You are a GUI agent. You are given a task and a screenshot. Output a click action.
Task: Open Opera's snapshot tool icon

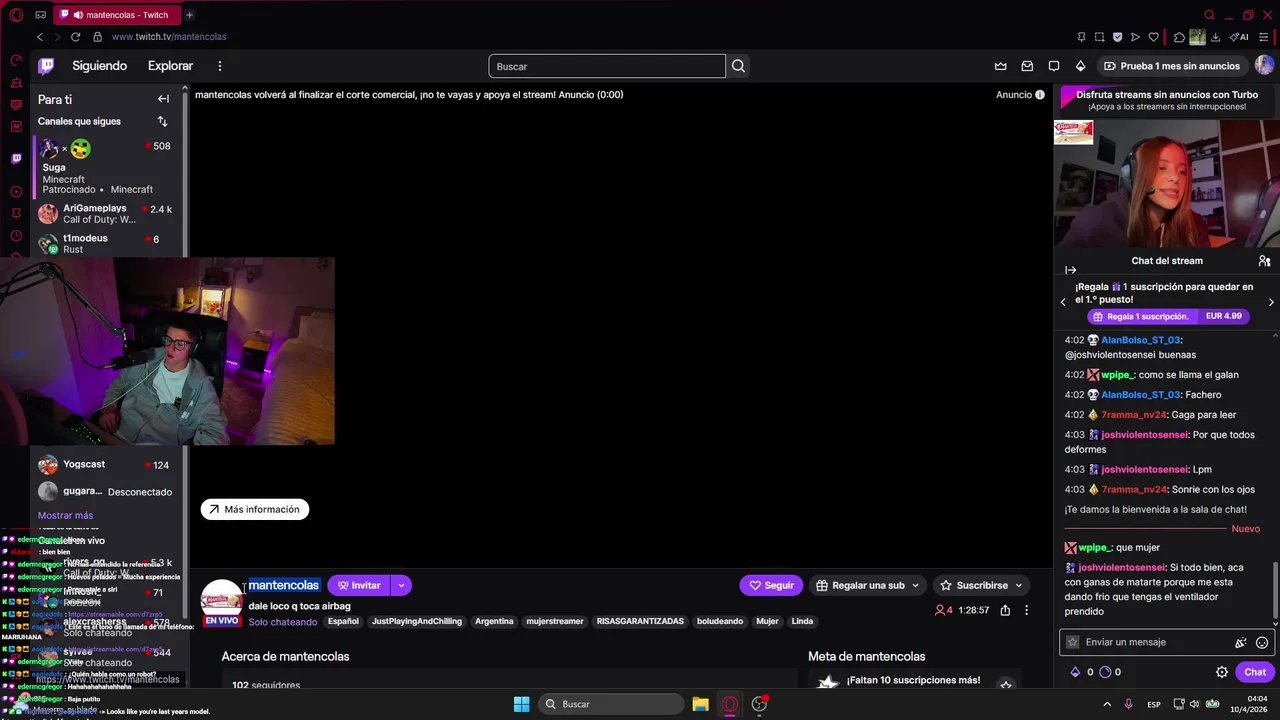tap(1099, 37)
